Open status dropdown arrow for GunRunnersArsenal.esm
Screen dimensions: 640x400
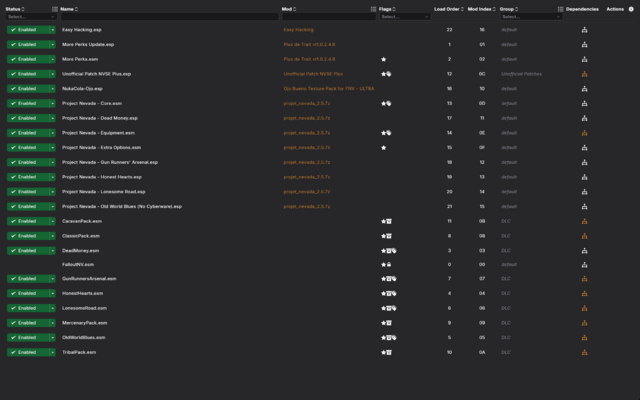click(53, 278)
